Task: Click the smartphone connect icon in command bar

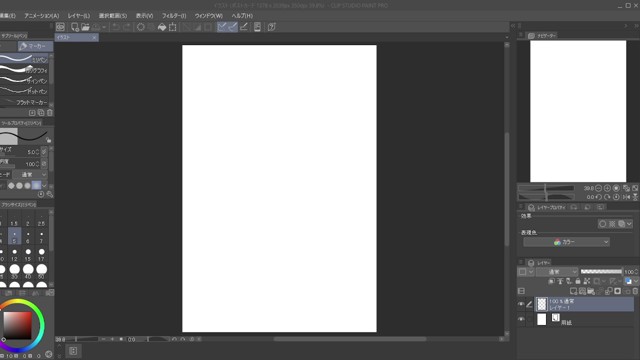Action: coord(257,27)
